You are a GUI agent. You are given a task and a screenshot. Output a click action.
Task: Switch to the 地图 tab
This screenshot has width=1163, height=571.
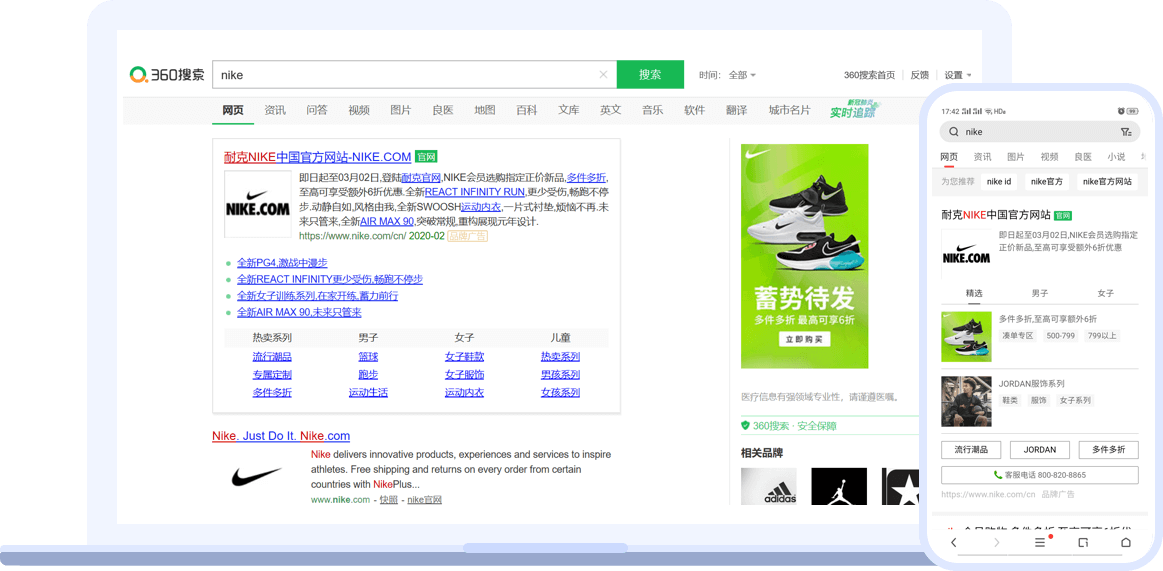(x=484, y=110)
